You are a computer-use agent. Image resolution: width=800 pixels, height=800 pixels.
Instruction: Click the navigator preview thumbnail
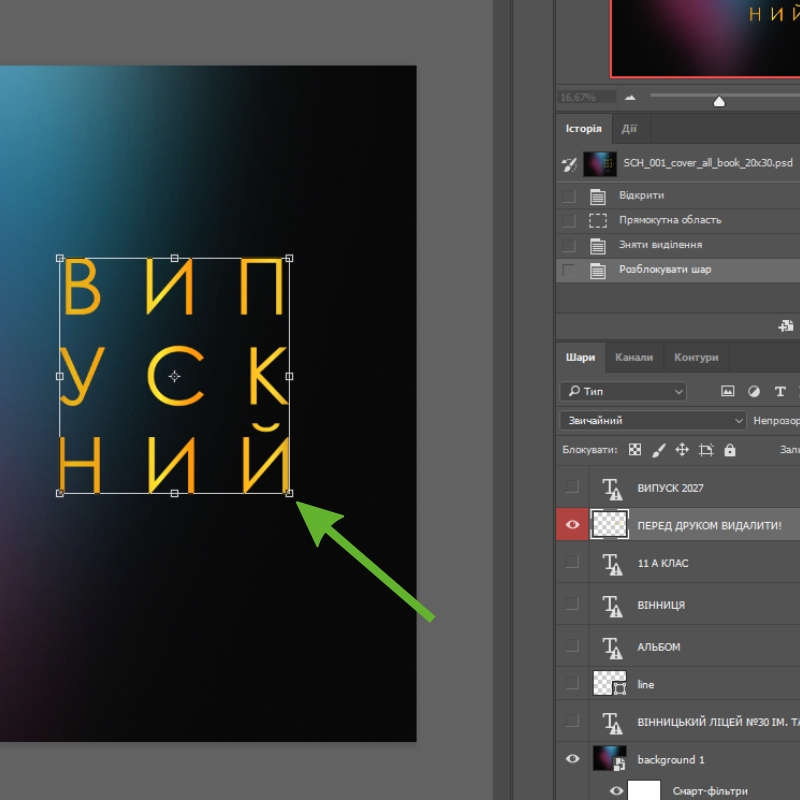(x=705, y=38)
